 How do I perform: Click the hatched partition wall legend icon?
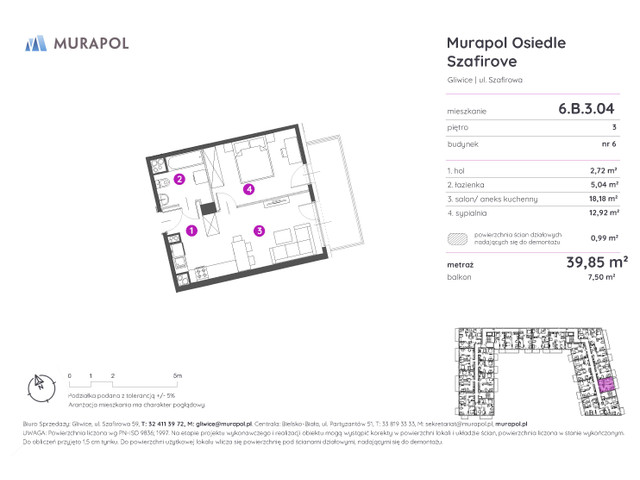point(460,239)
